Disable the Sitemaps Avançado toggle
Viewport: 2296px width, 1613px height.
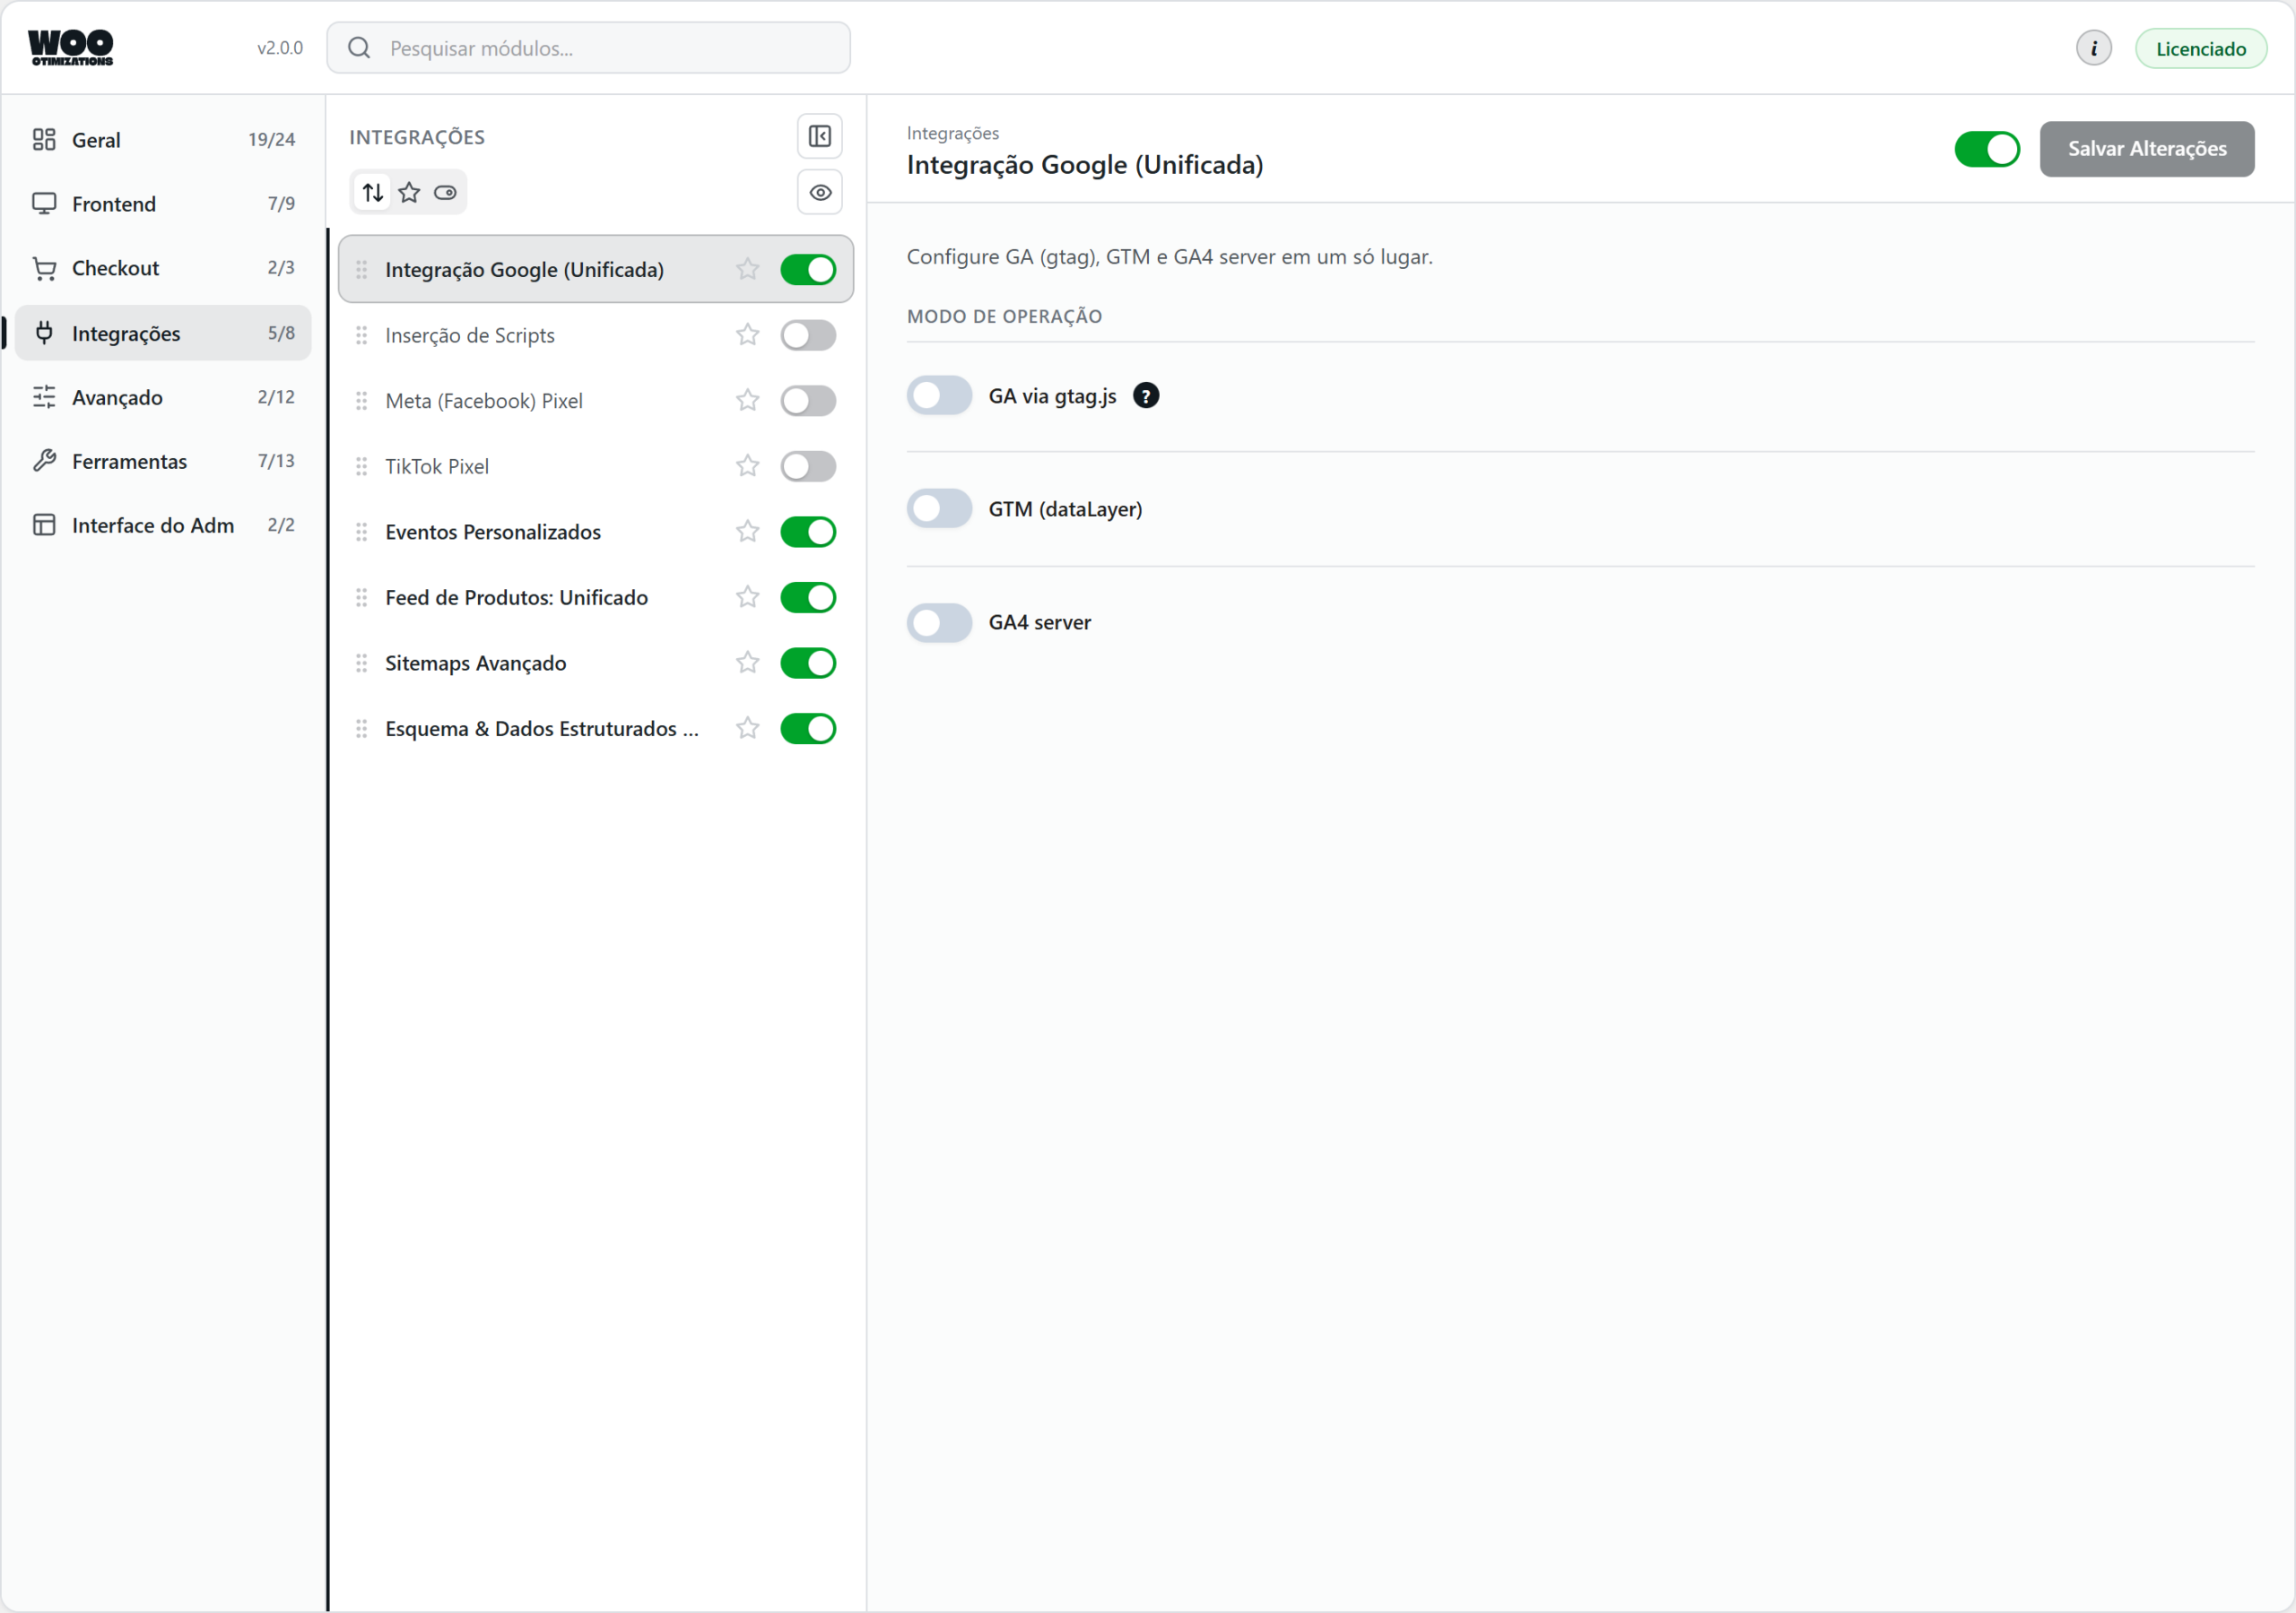point(808,663)
